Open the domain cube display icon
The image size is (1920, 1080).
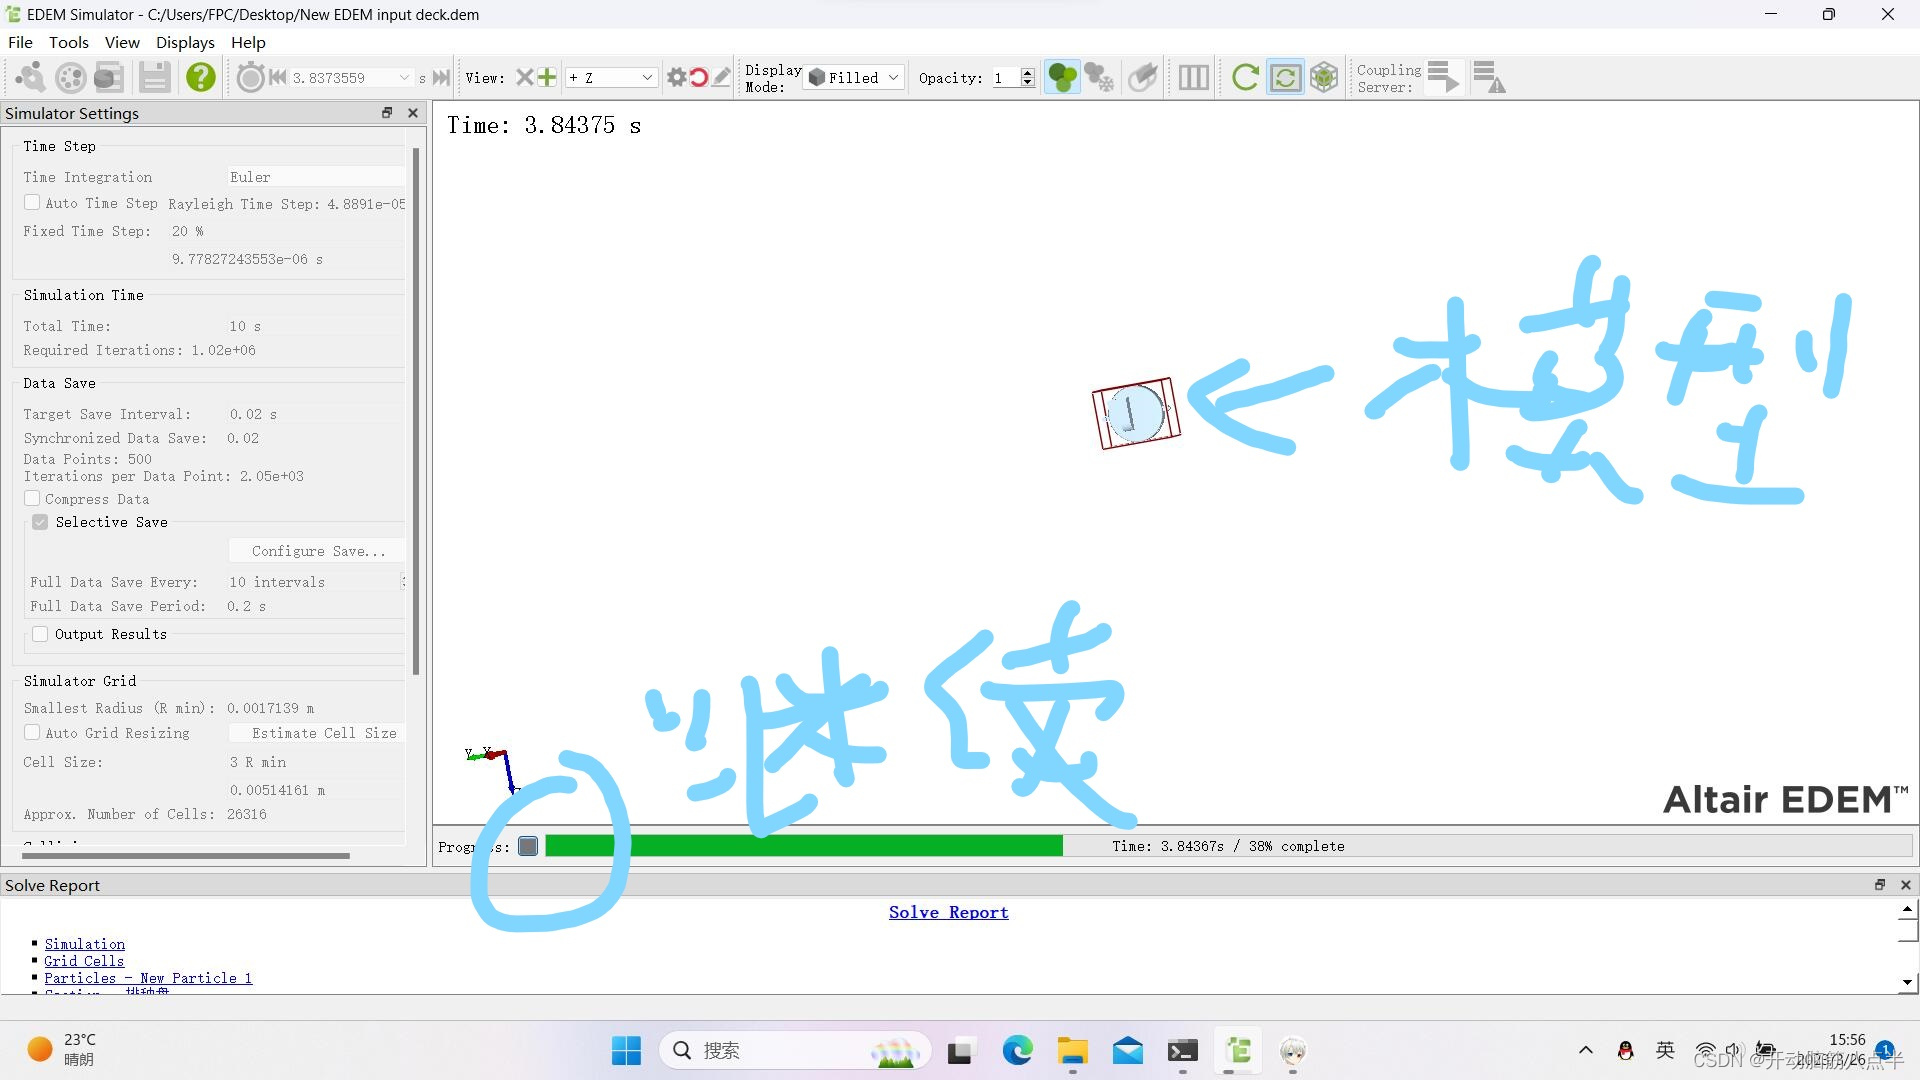click(1324, 76)
